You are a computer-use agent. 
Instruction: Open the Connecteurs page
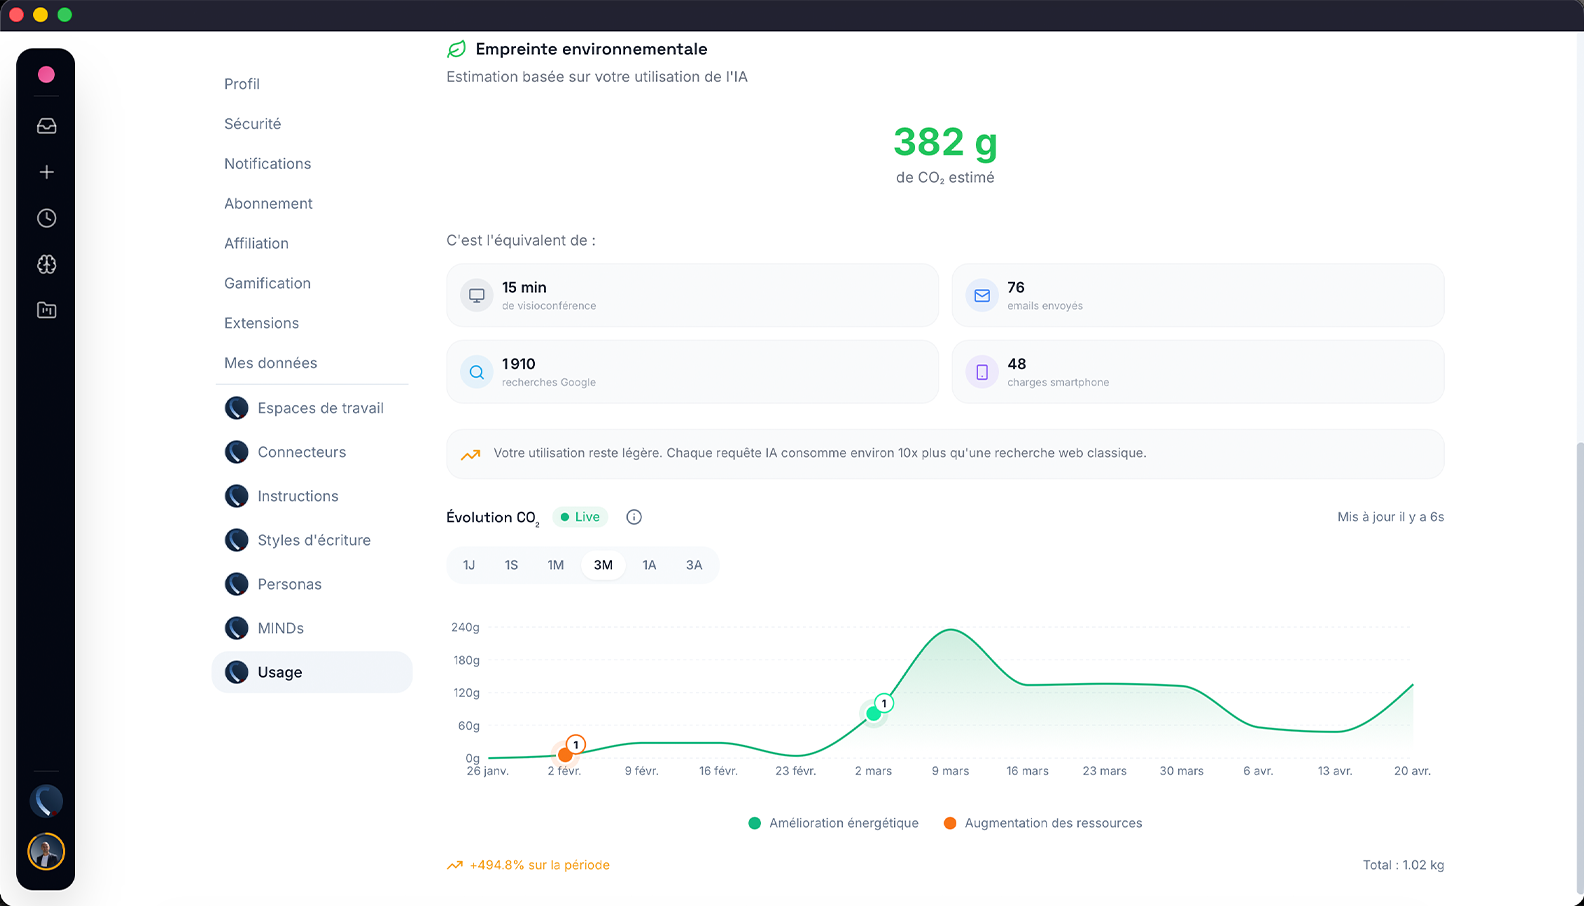click(301, 452)
